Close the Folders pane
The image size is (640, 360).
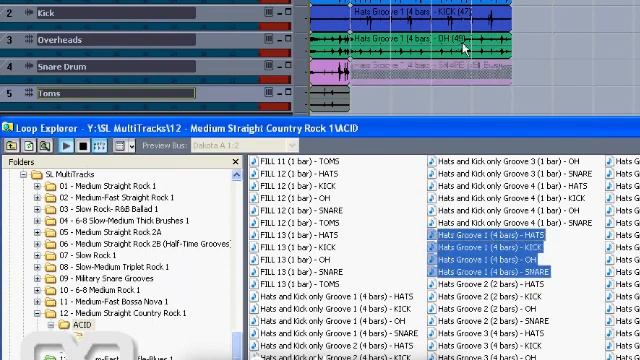236,162
